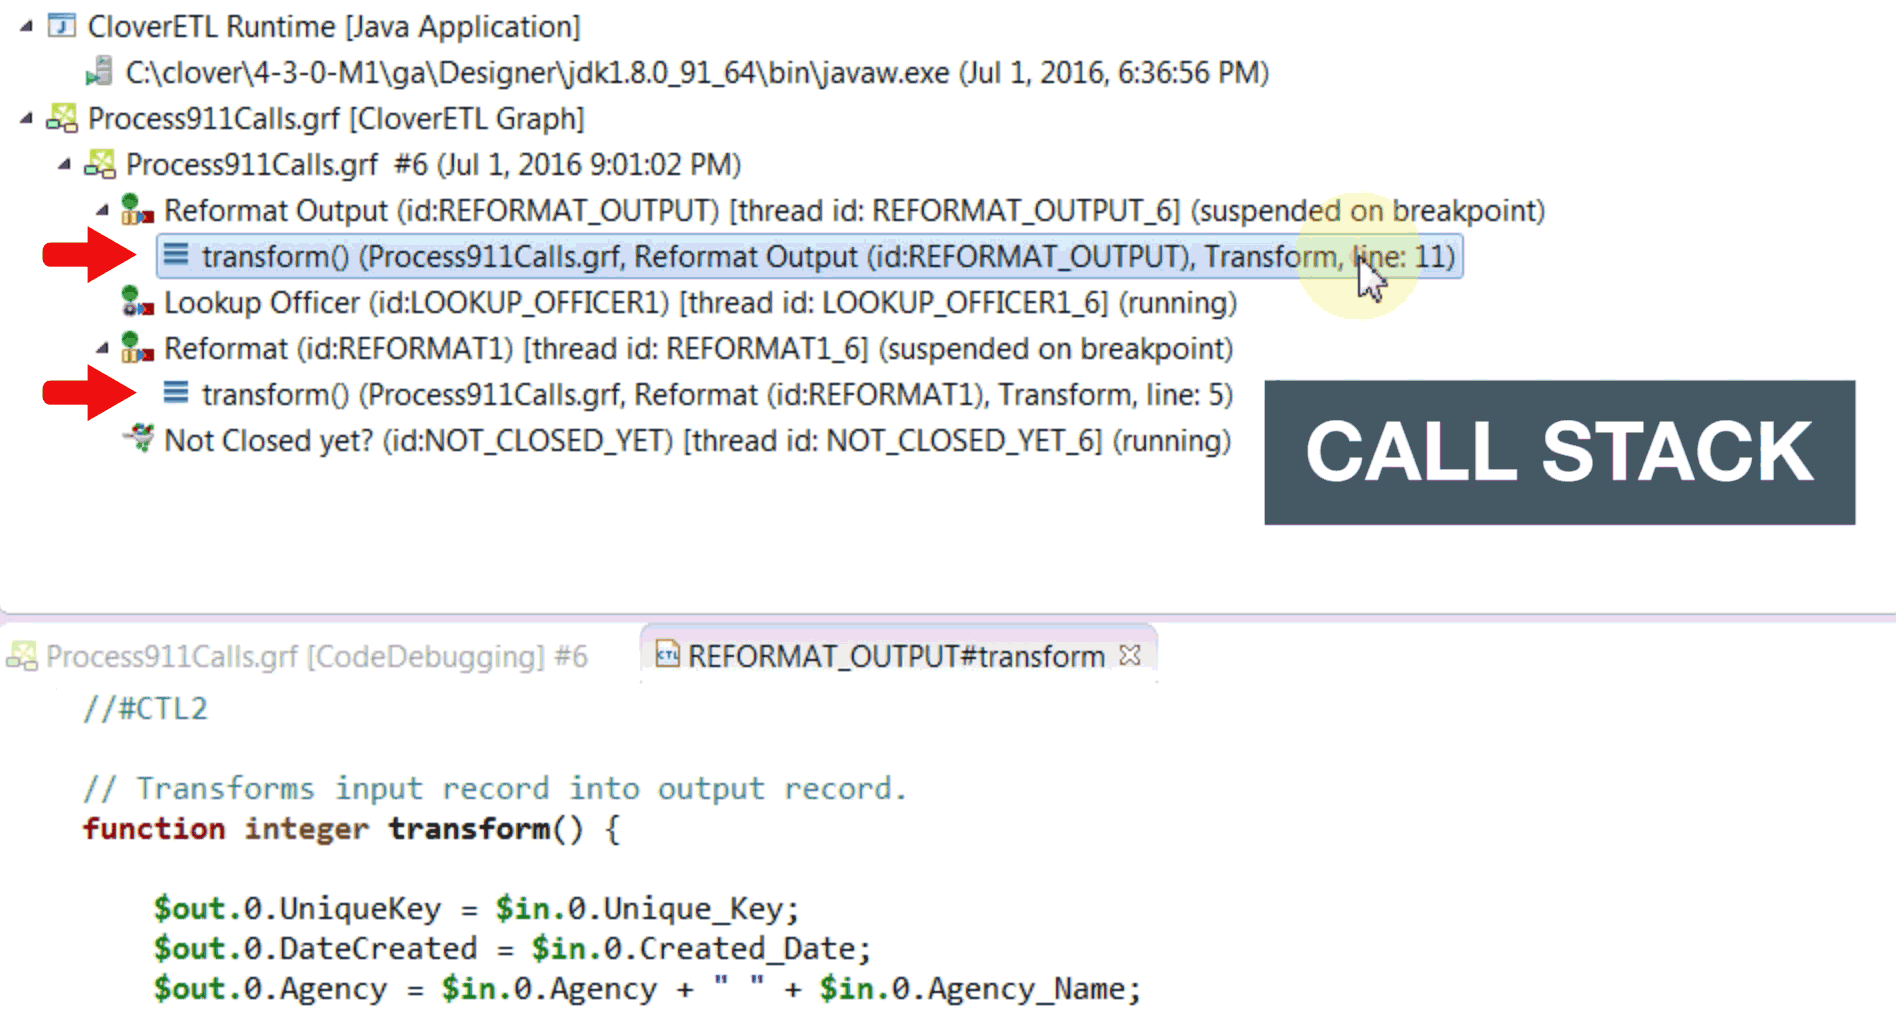The height and width of the screenshot is (1012, 1896).
Task: Click the //#CTL2 comment line
Action: pos(145,709)
